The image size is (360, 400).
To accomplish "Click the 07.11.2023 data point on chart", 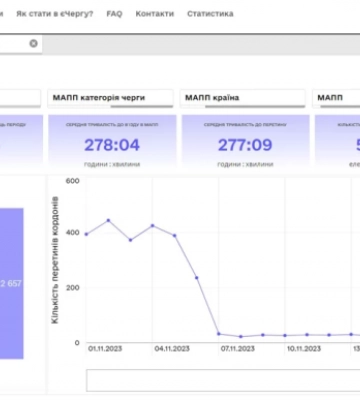I will tap(219, 334).
